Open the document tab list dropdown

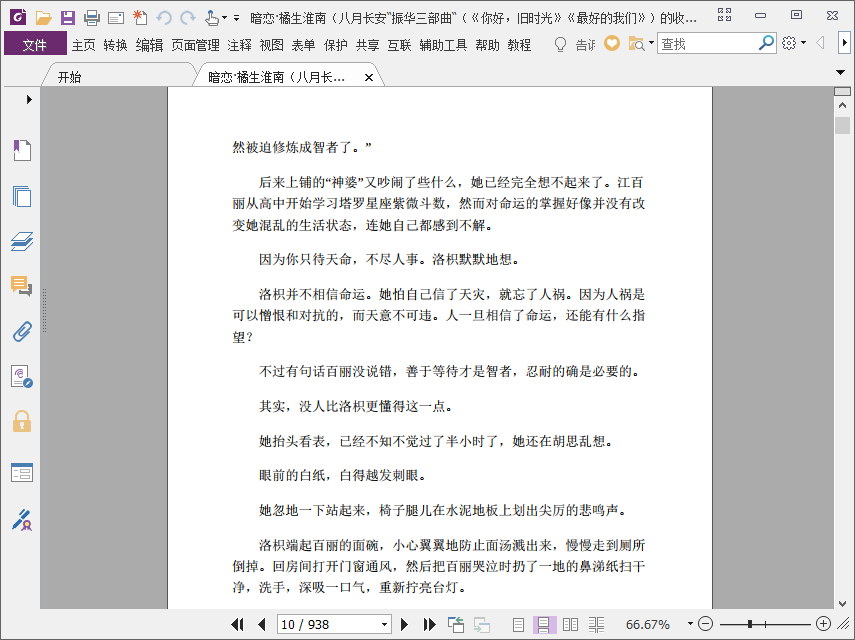coord(840,72)
